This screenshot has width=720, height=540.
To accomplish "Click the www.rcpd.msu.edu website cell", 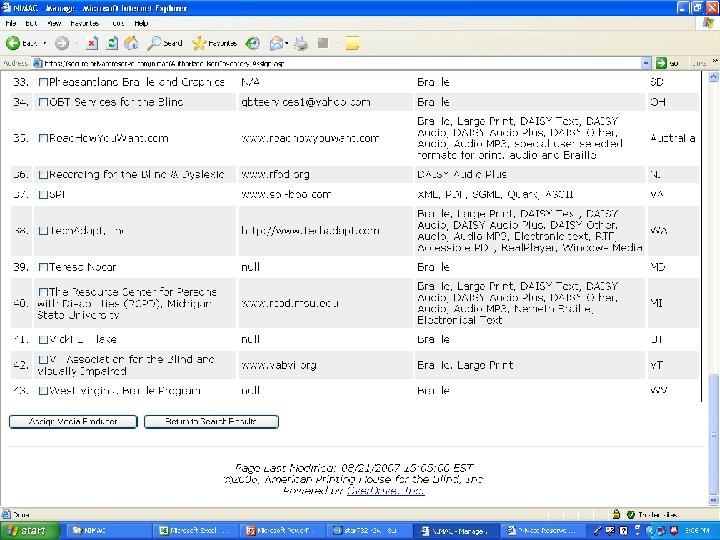I will pos(326,303).
